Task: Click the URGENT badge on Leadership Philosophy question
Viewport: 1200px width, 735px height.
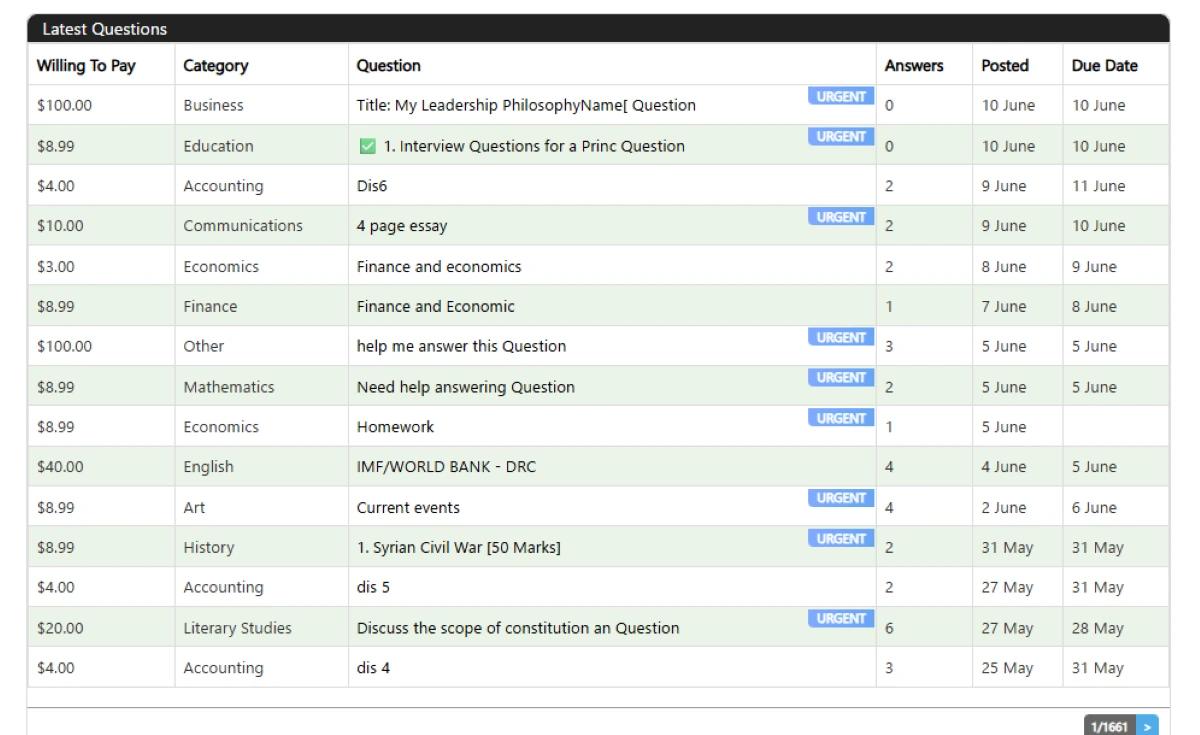Action: tap(841, 97)
